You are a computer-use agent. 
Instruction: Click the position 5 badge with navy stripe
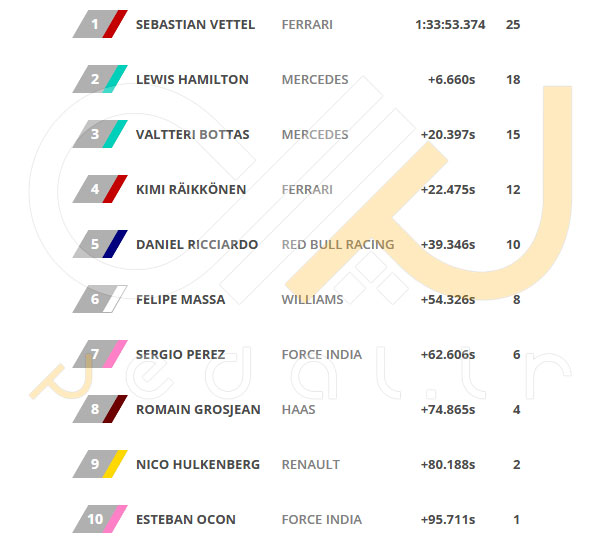click(100, 244)
